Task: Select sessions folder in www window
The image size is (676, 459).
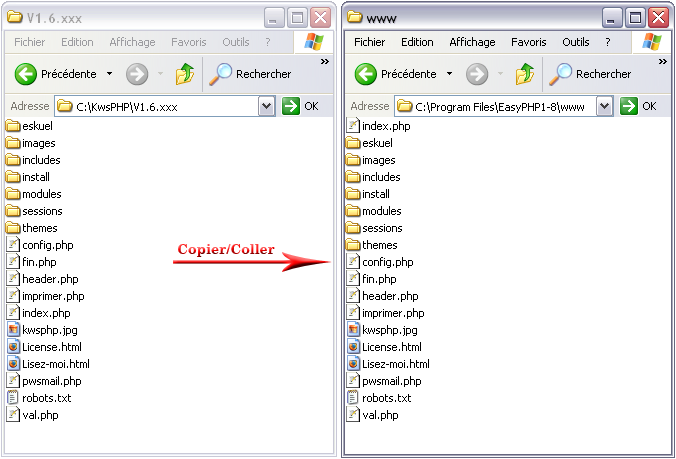Action: [x=375, y=228]
